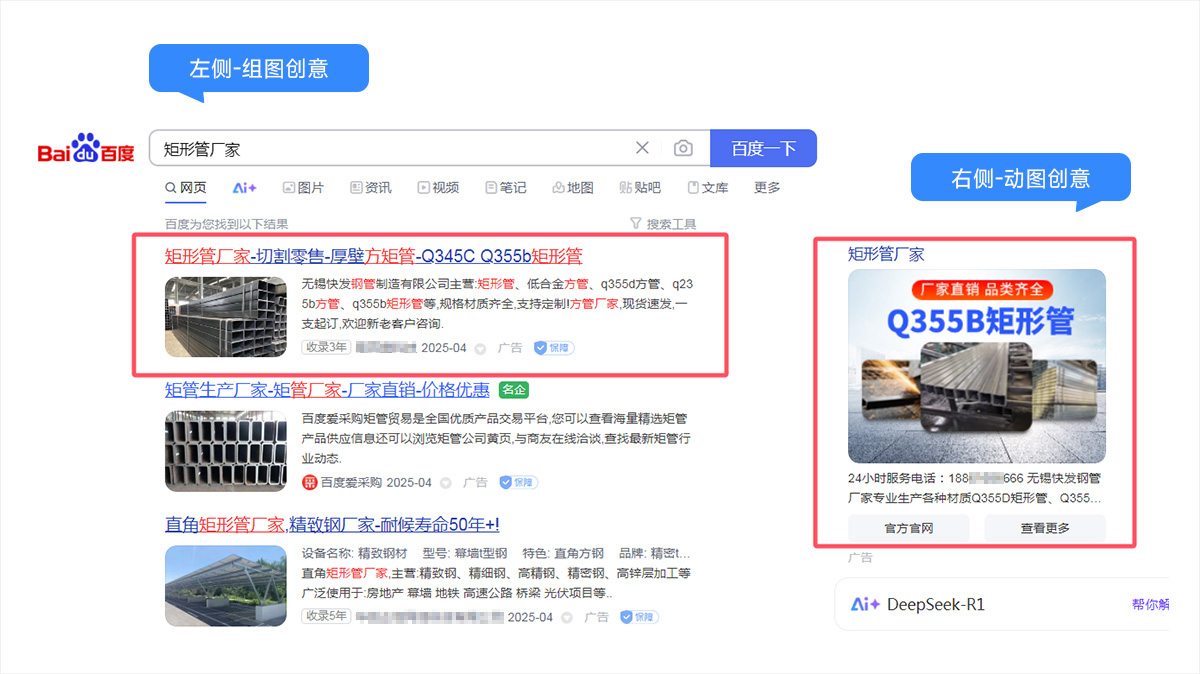The image size is (1200, 674).
Task: Open the solar carport structure thumbnail
Action: [x=227, y=585]
